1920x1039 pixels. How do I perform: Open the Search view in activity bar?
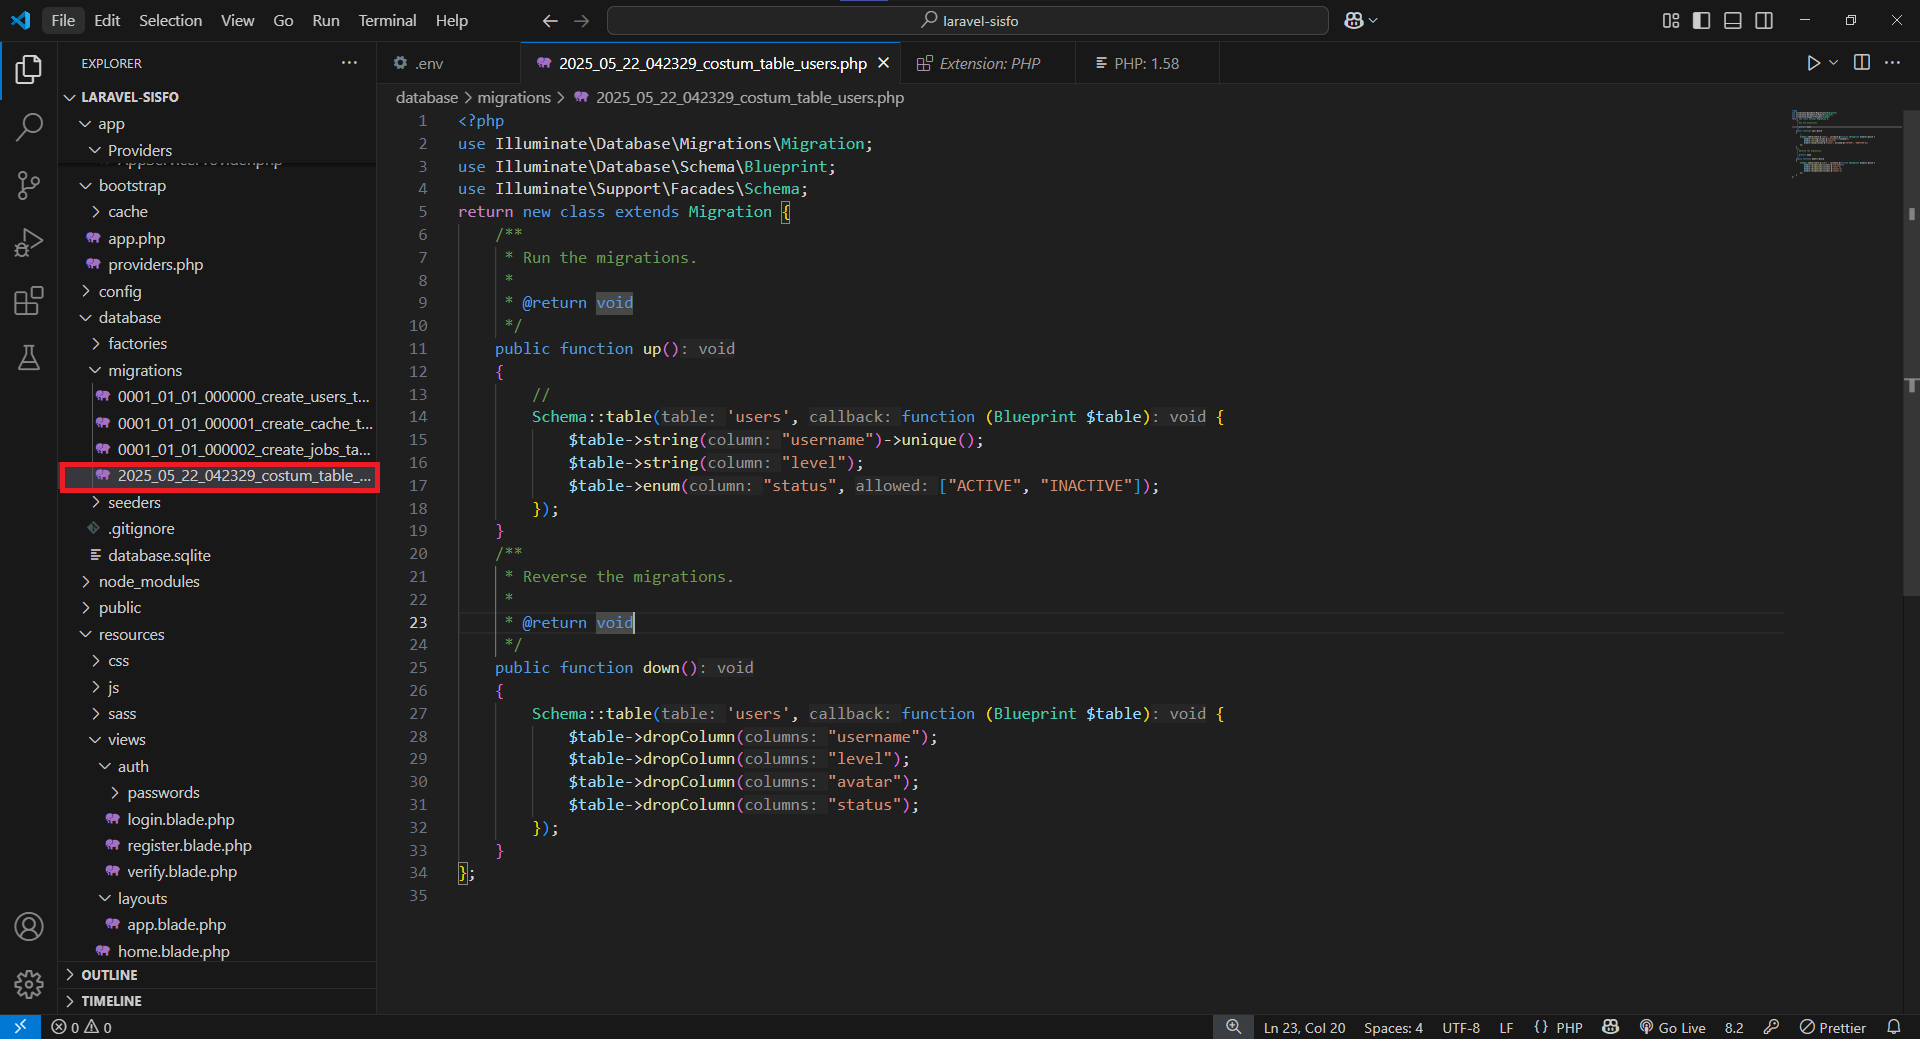[29, 127]
